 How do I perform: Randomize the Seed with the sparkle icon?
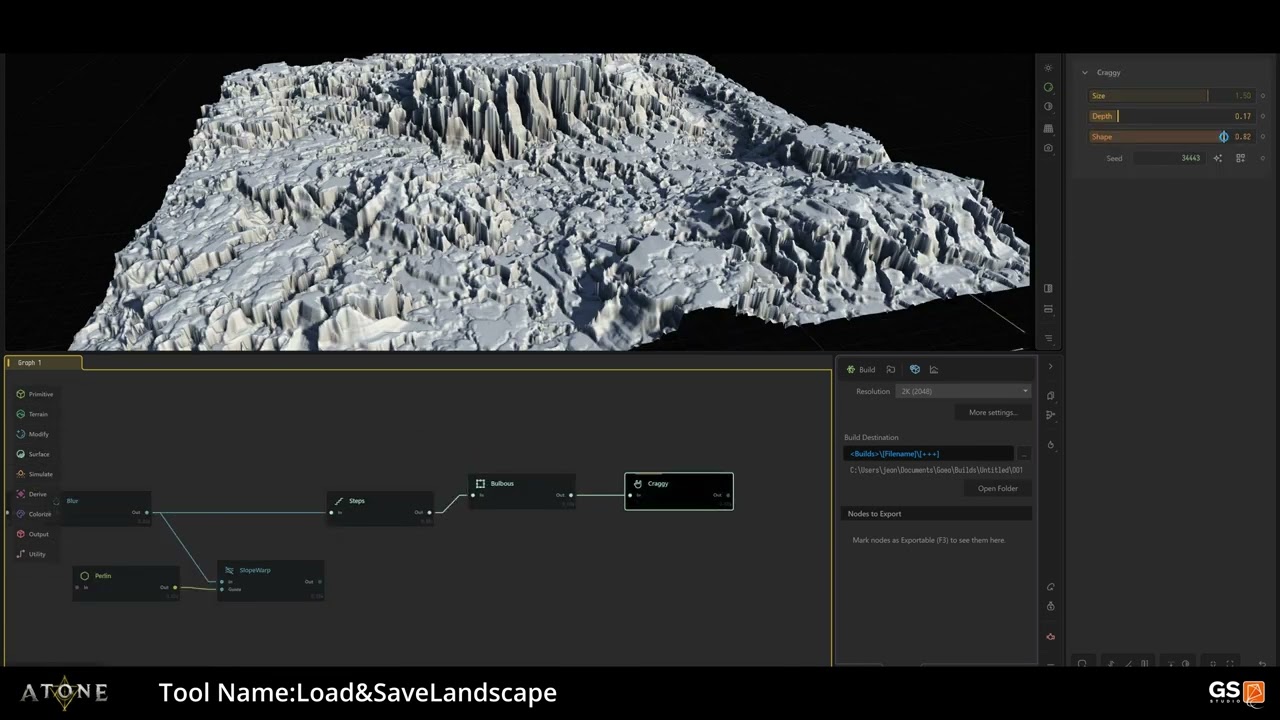(x=1218, y=158)
